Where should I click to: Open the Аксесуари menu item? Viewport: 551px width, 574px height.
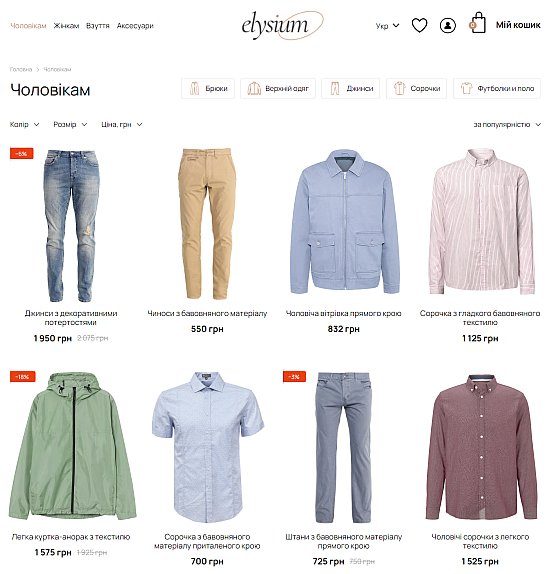[x=135, y=26]
